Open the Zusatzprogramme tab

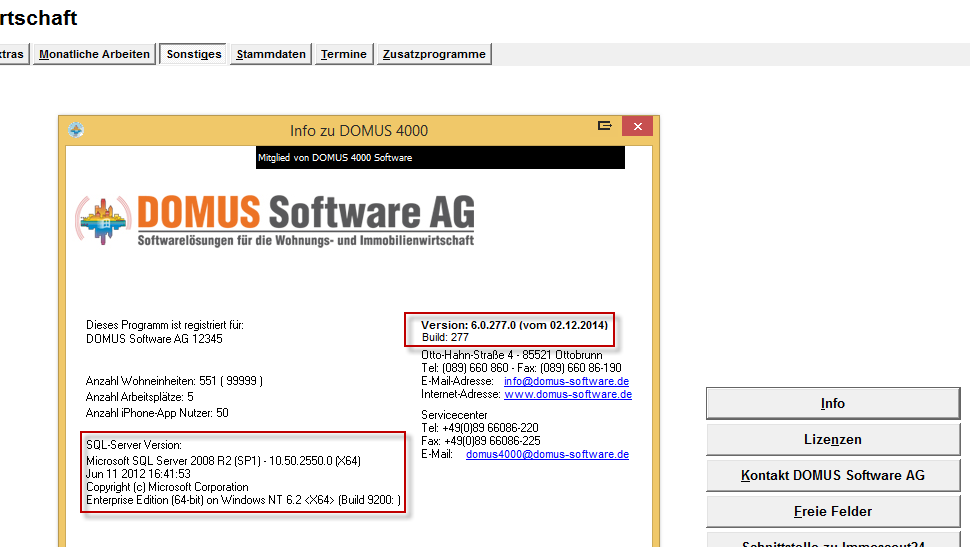(434, 54)
